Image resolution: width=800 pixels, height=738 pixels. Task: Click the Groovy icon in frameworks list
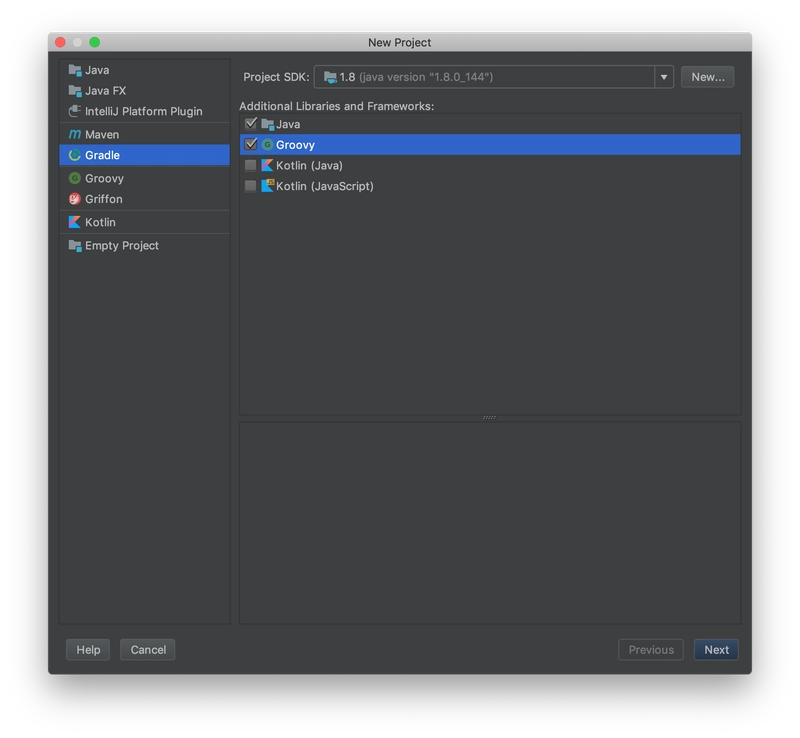pyautogui.click(x=267, y=145)
